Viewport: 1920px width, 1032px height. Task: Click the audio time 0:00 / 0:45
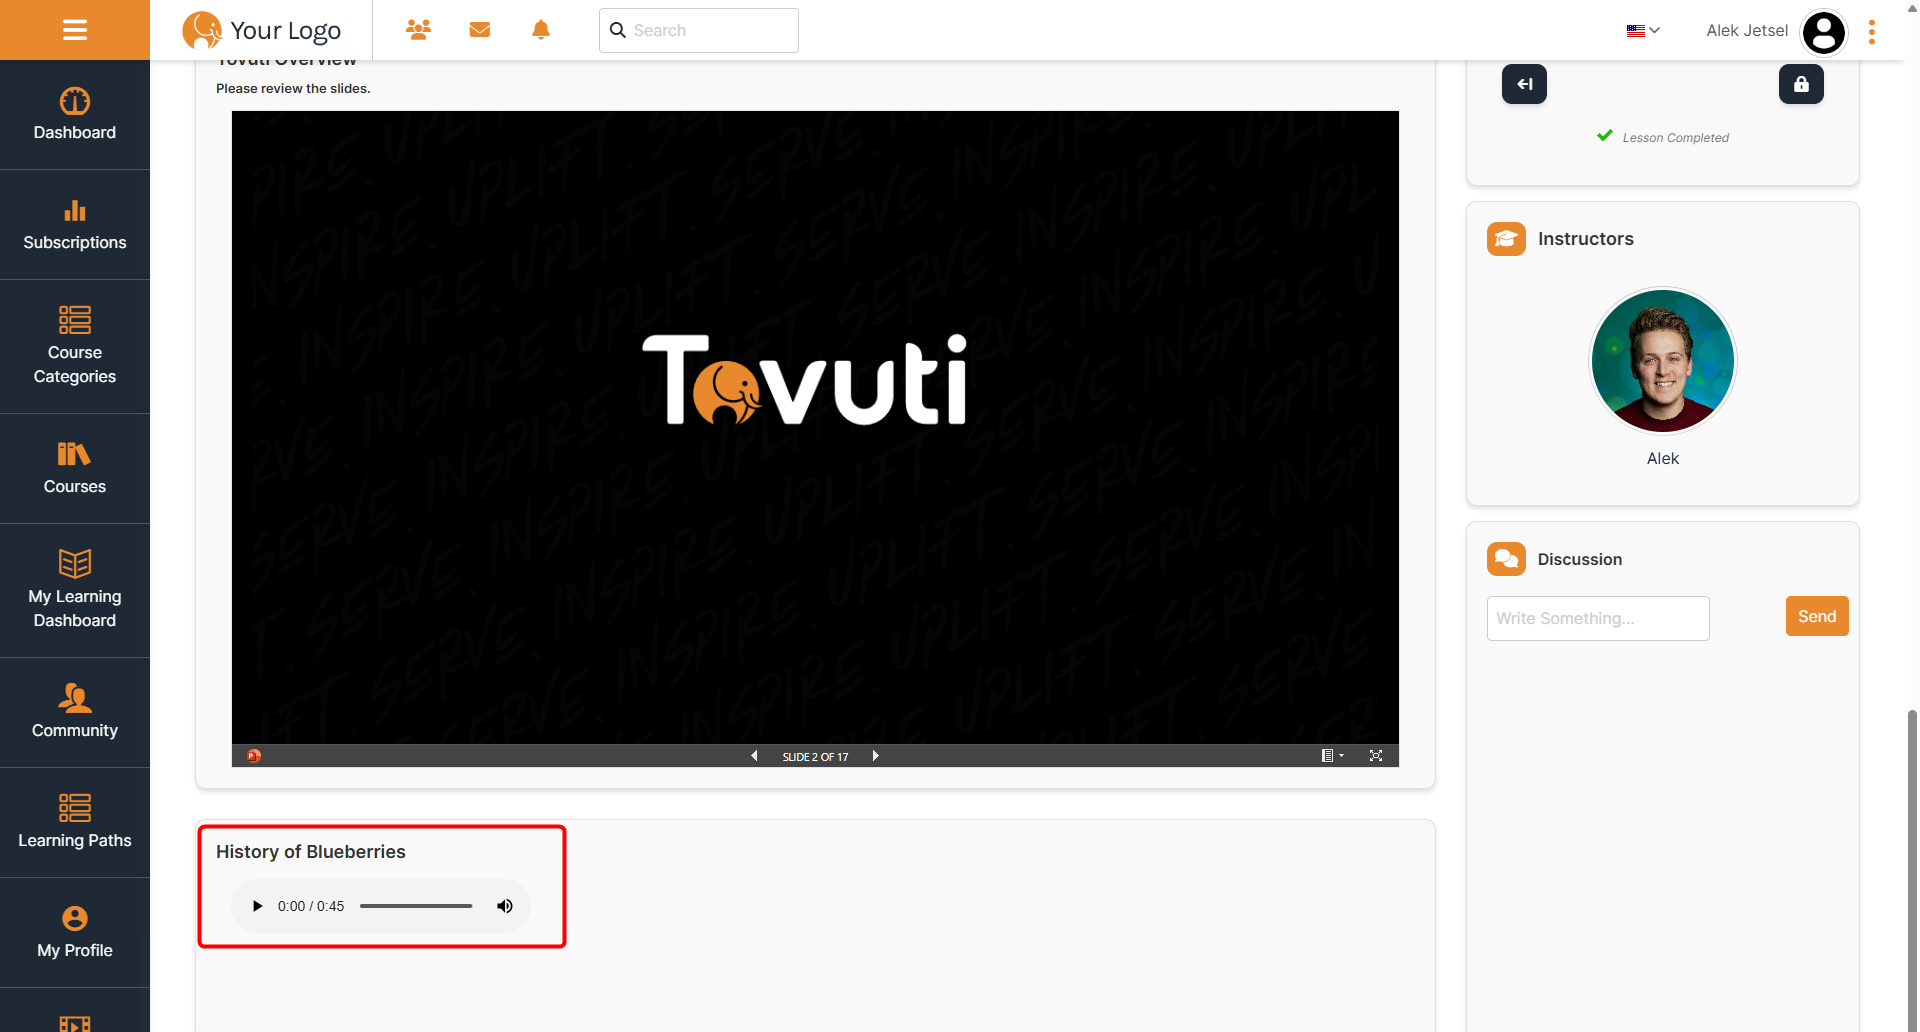point(311,906)
